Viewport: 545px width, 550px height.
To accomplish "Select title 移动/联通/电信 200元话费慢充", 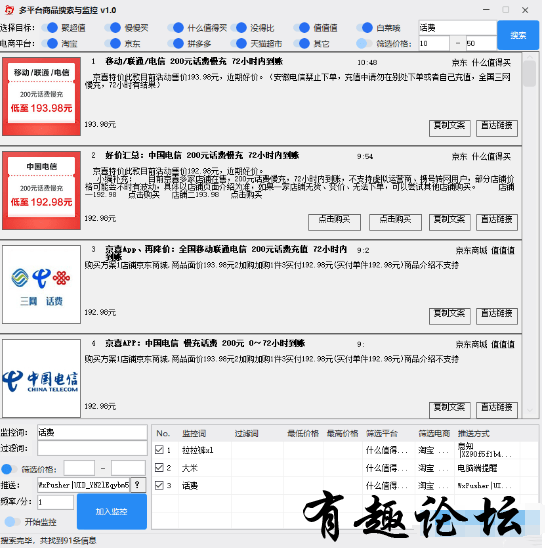I will [194, 61].
